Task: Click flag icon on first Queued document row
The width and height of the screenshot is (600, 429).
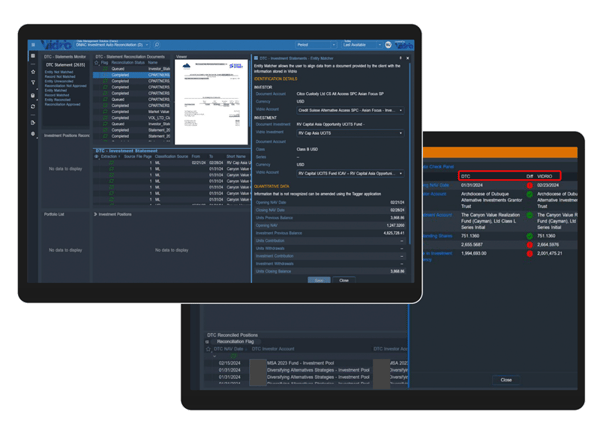Action: tap(105, 69)
